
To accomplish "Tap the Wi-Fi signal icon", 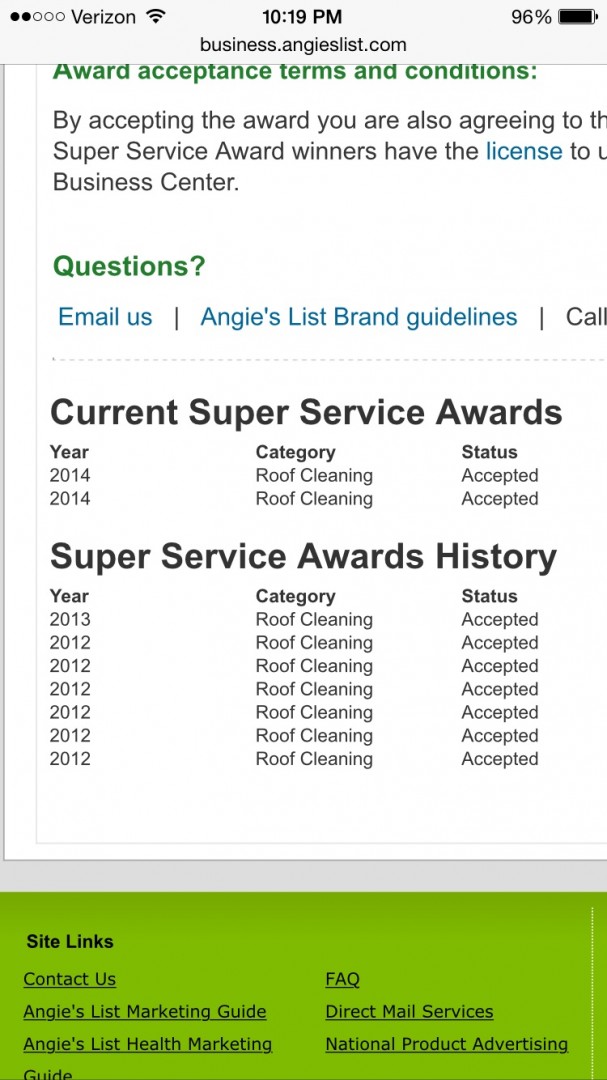I will pyautogui.click(x=155, y=17).
